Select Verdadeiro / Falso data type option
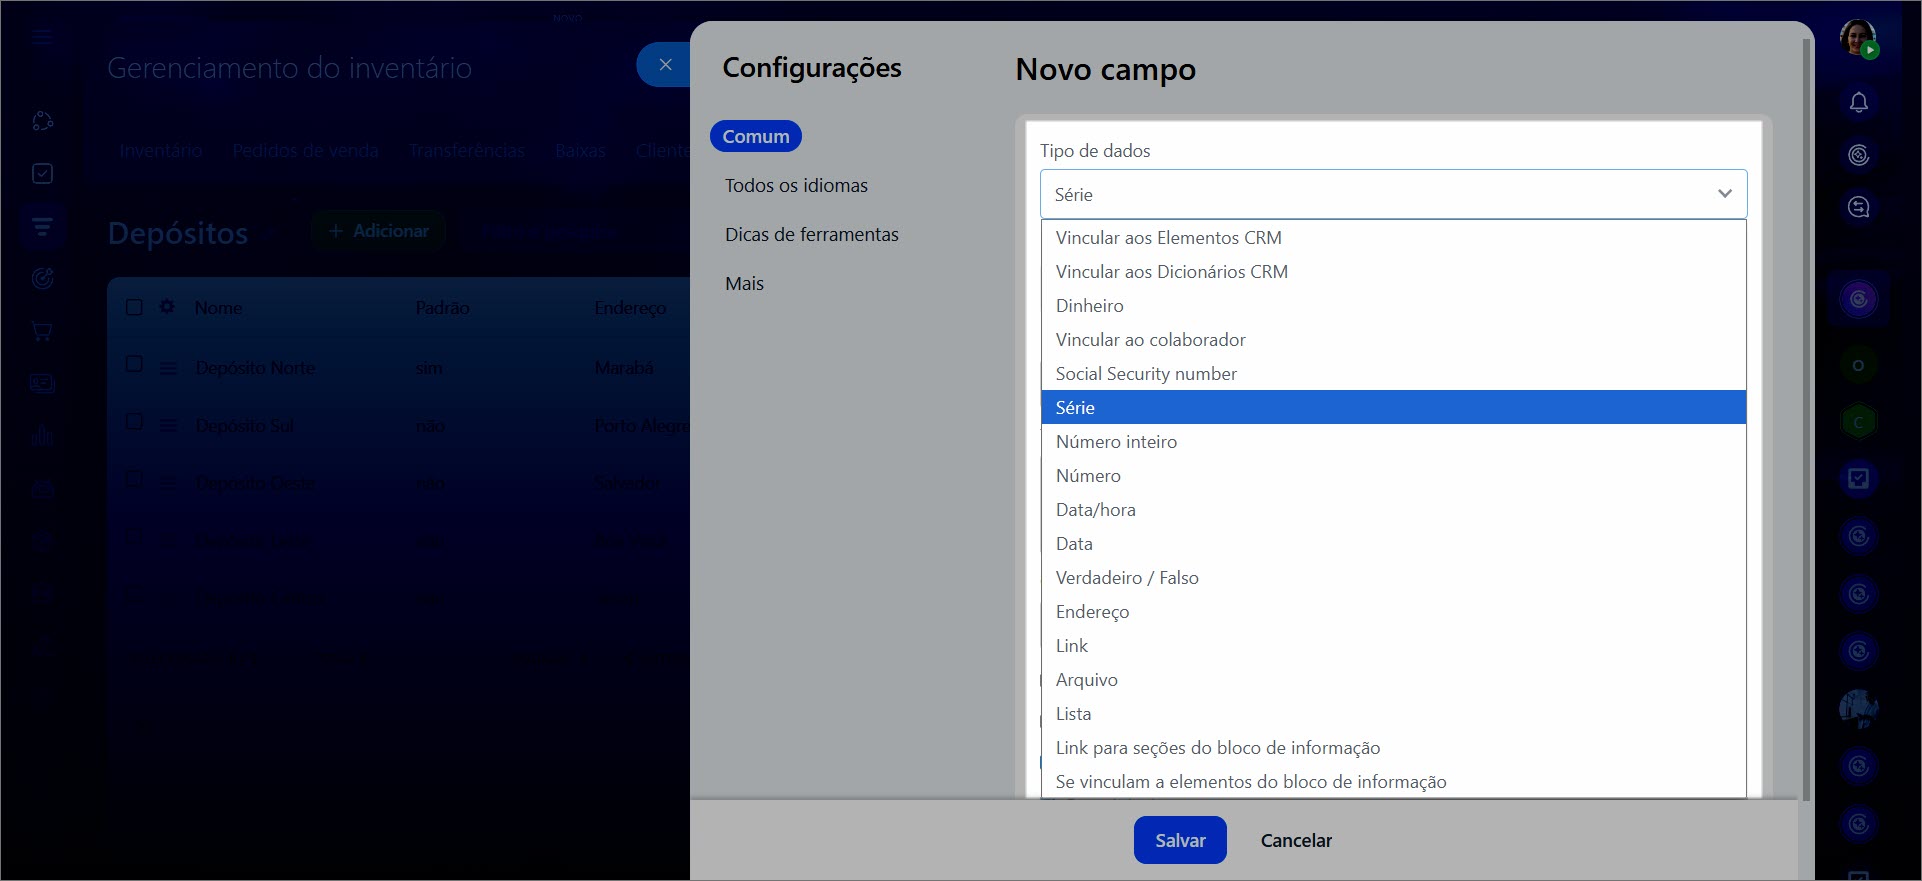 pyautogui.click(x=1127, y=578)
